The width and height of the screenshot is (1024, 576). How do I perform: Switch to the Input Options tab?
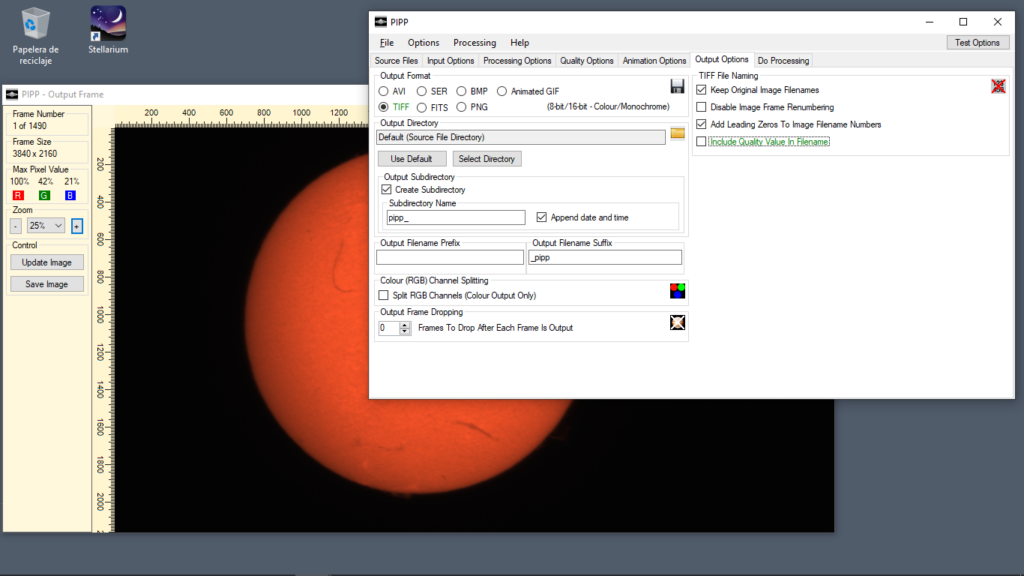click(x=451, y=61)
